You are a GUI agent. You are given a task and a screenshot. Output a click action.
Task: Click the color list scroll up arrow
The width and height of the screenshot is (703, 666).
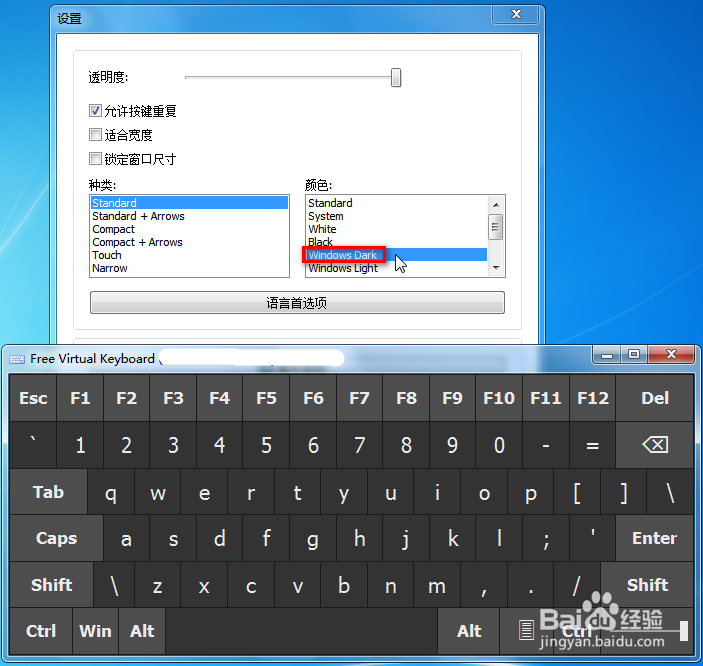click(x=496, y=205)
